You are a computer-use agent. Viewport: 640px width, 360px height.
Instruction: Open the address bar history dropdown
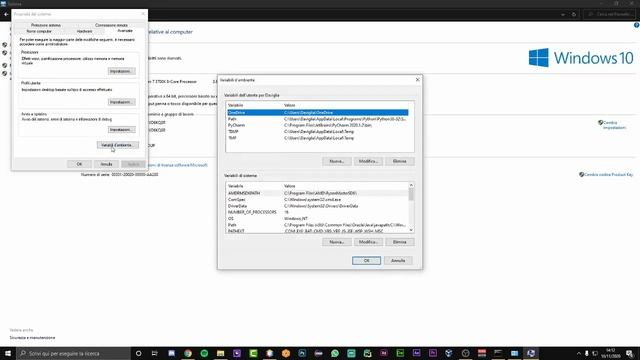[x=563, y=14]
